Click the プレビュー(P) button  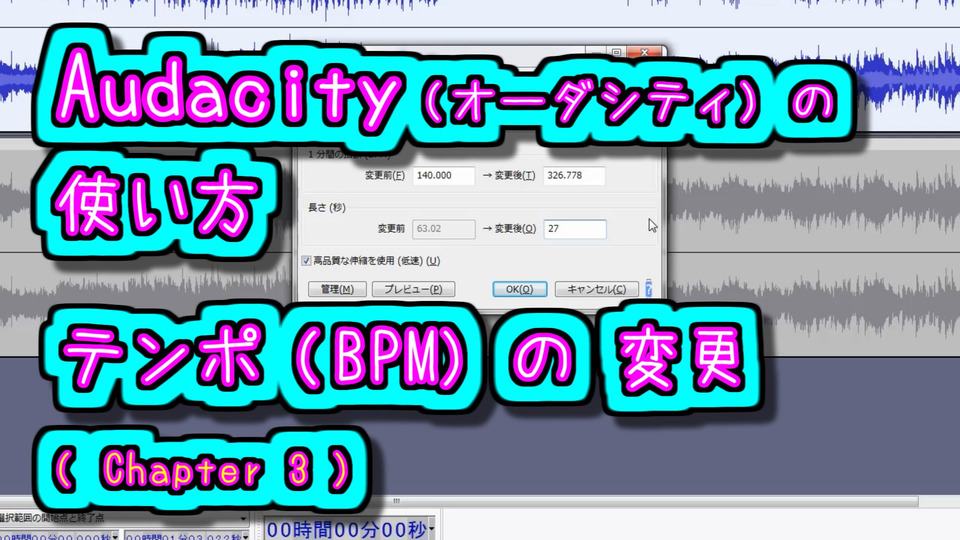pyautogui.click(x=413, y=289)
